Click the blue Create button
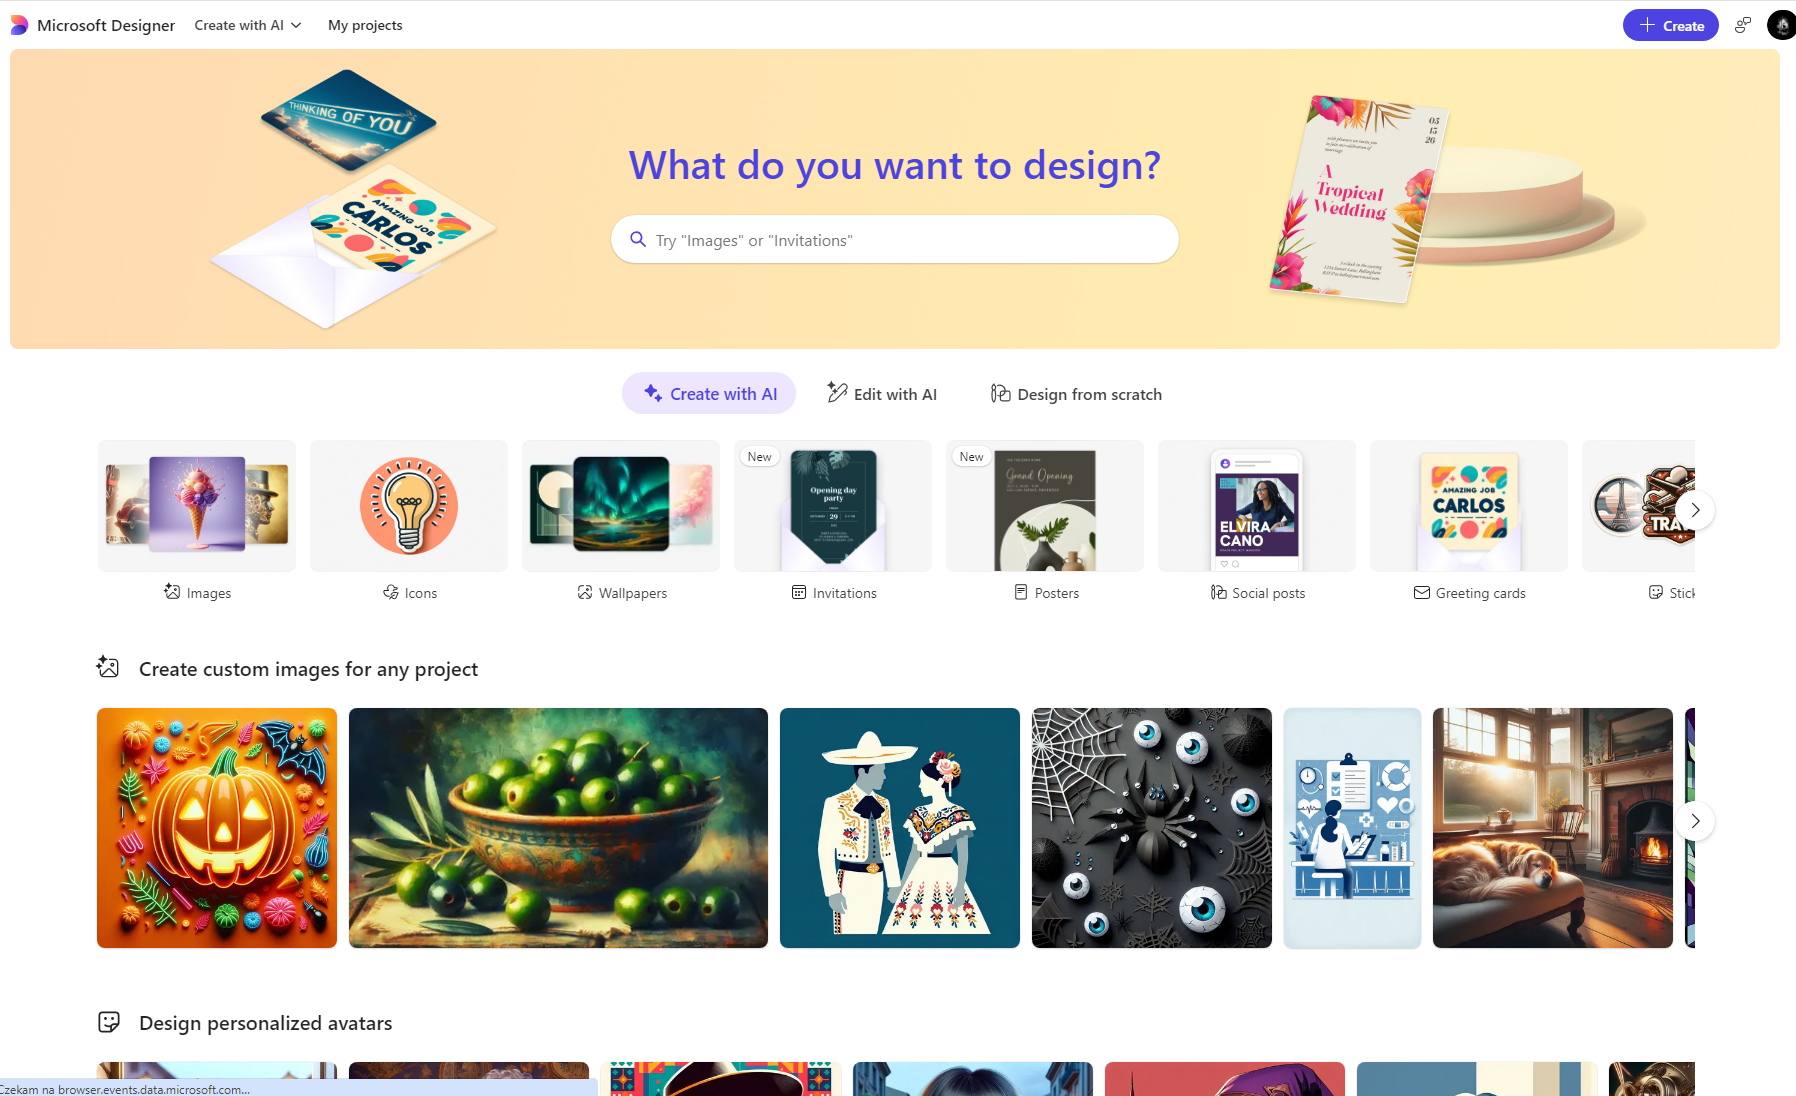The image size is (1796, 1096). (x=1670, y=25)
